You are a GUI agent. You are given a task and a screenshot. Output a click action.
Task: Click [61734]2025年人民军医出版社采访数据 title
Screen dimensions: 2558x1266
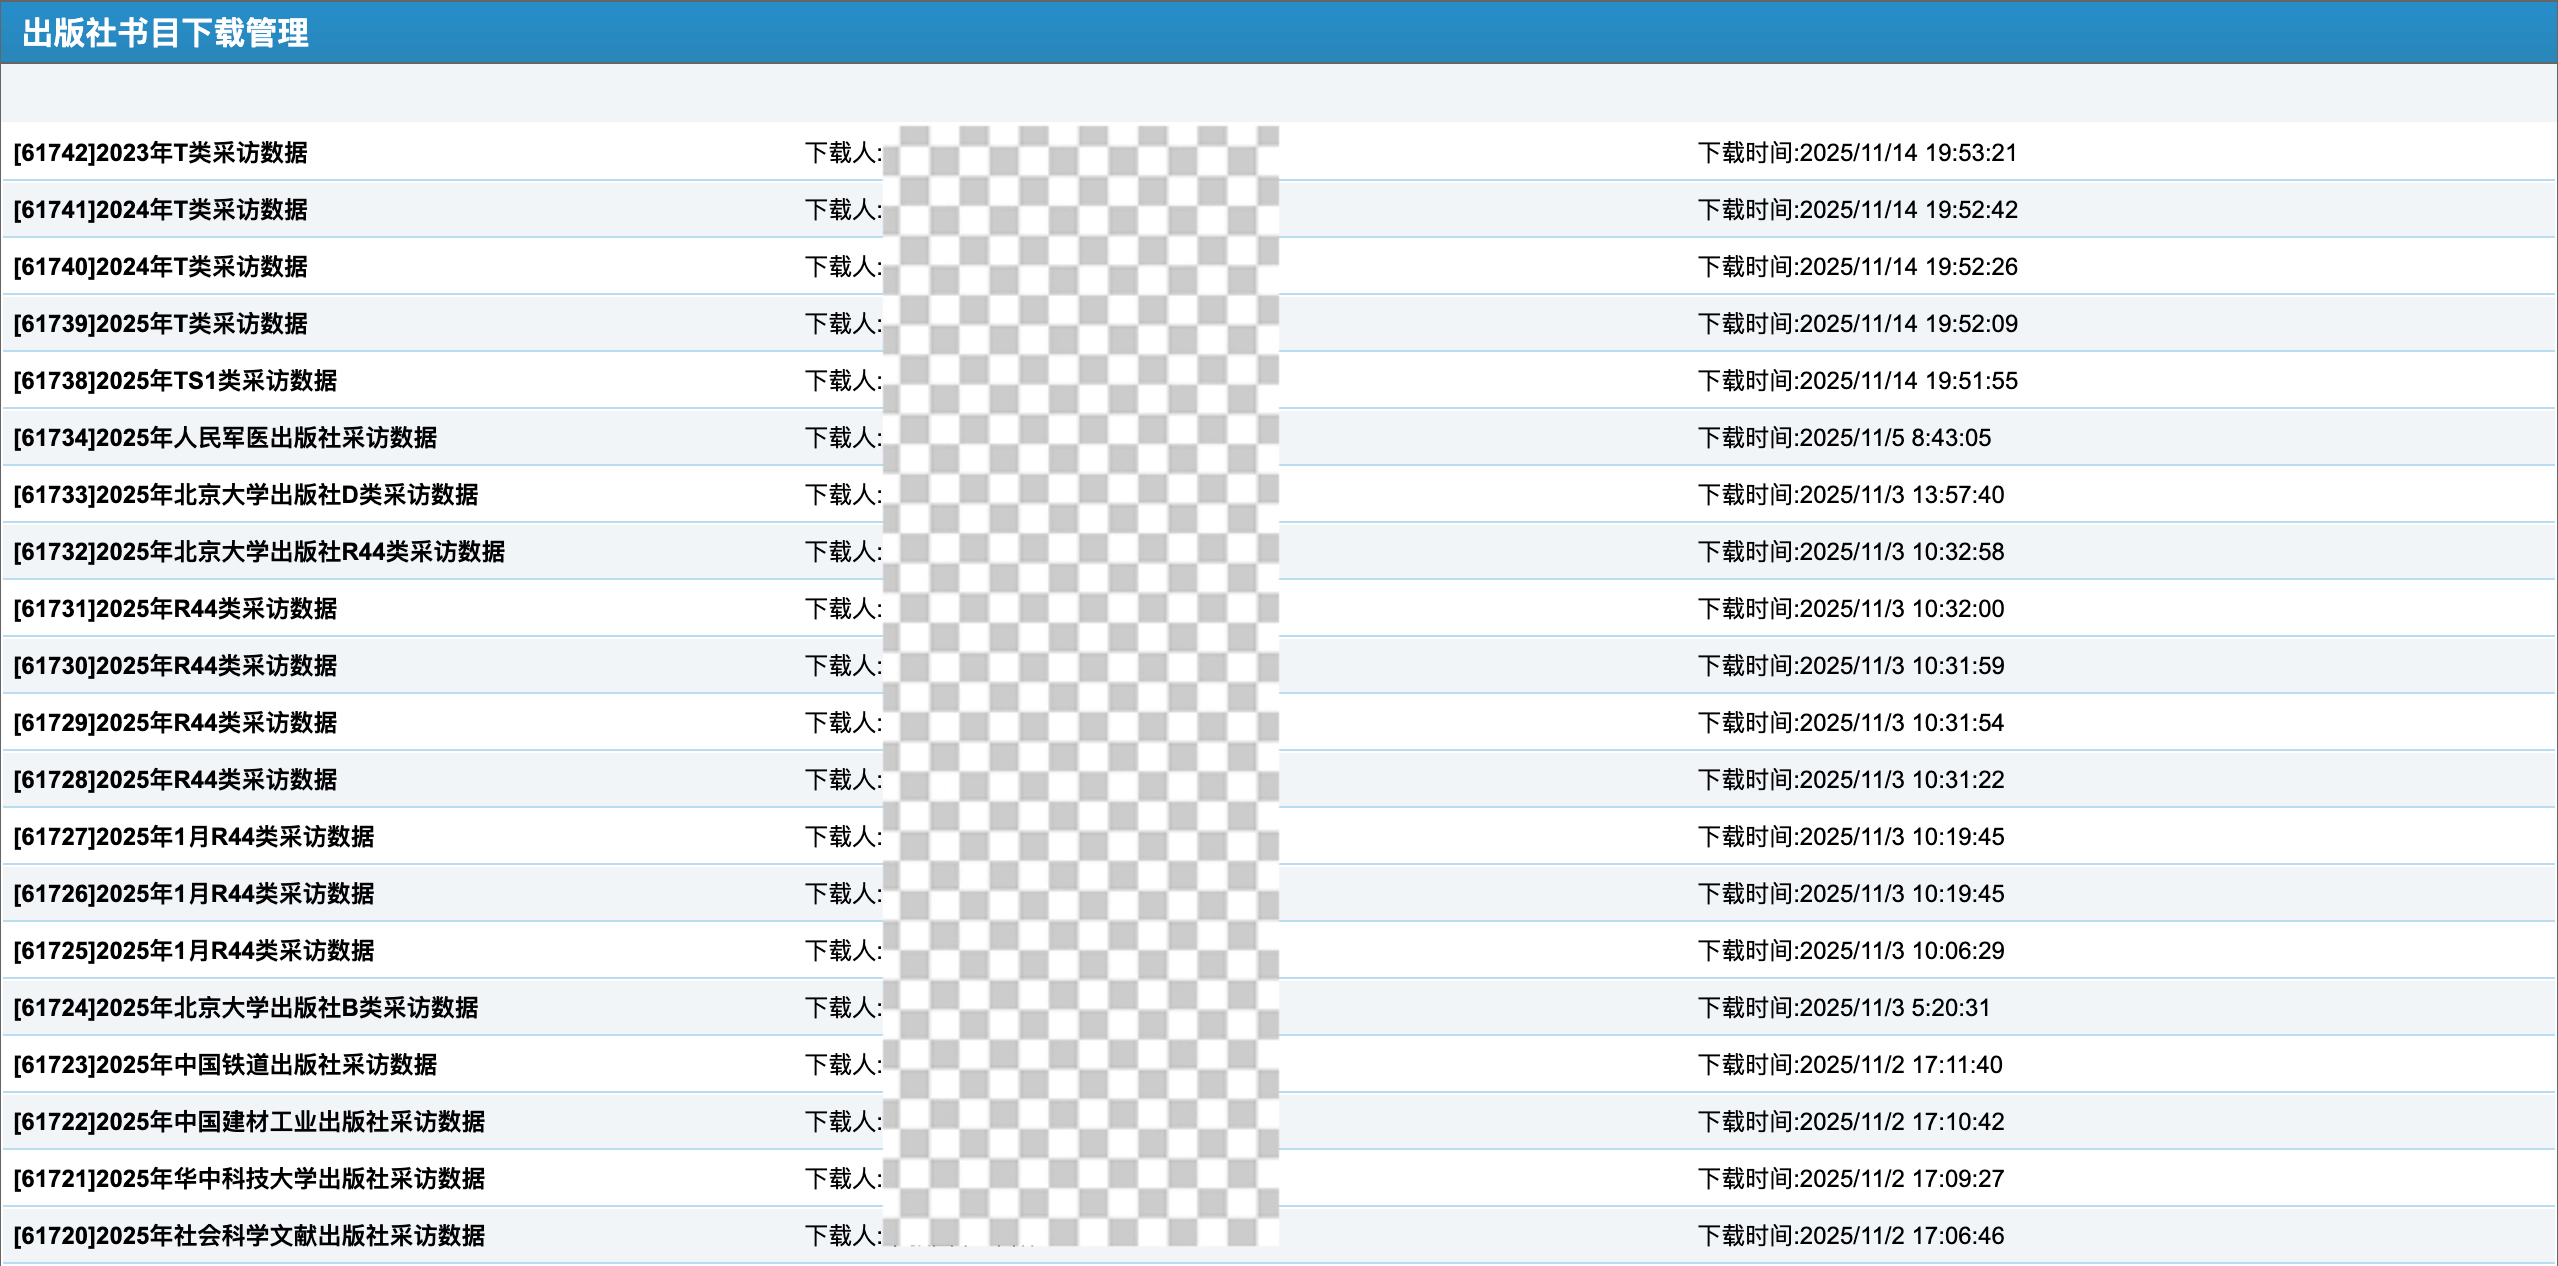[225, 438]
